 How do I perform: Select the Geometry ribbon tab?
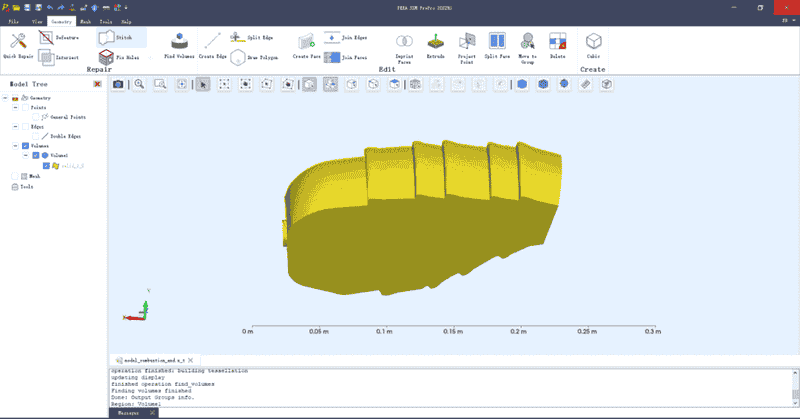61,21
